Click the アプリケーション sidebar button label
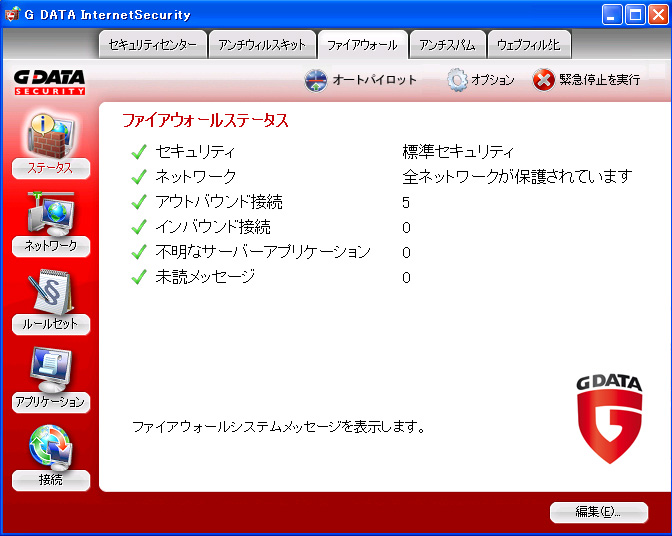Viewport: 672px width, 536px height. (x=51, y=402)
